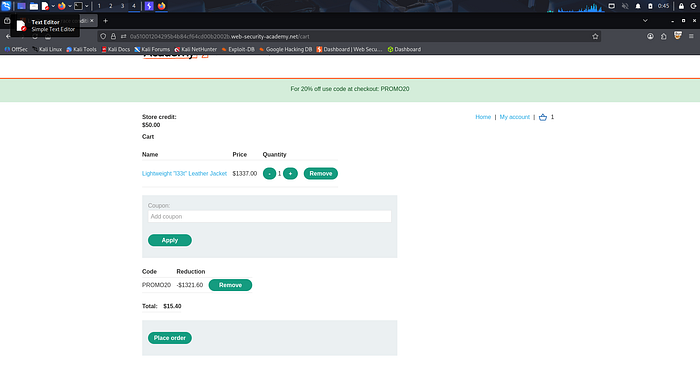Open the notifications bell in the tray
The width and height of the screenshot is (700, 366).
(638, 6)
